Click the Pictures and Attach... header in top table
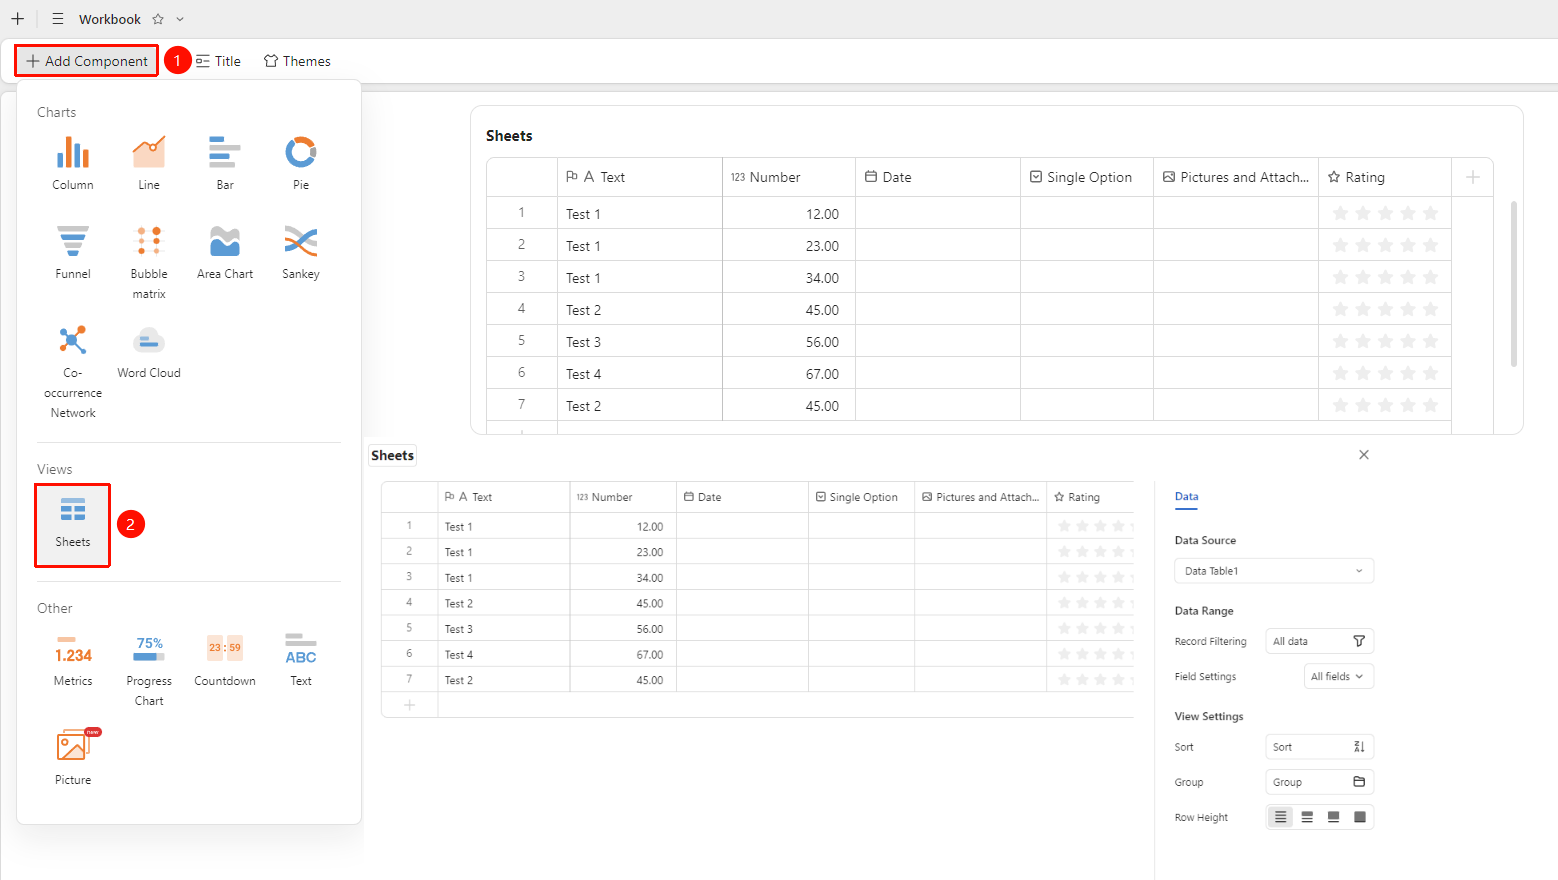This screenshot has width=1558, height=880. (x=1236, y=177)
